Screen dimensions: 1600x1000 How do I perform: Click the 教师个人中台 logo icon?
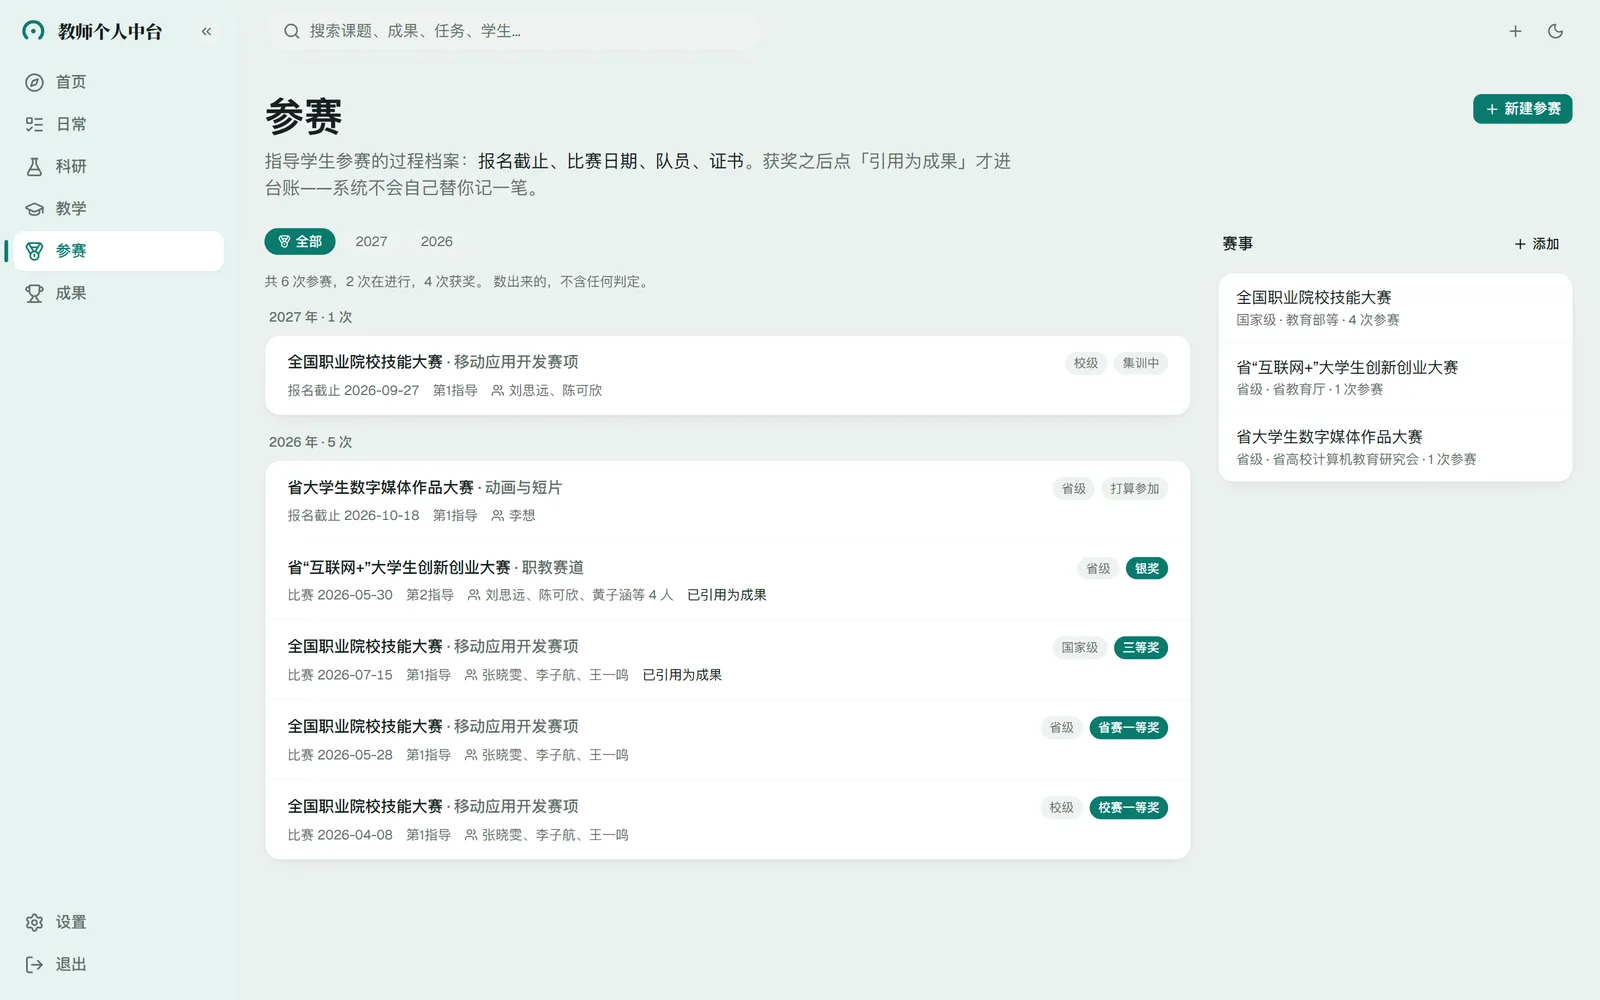[x=33, y=31]
